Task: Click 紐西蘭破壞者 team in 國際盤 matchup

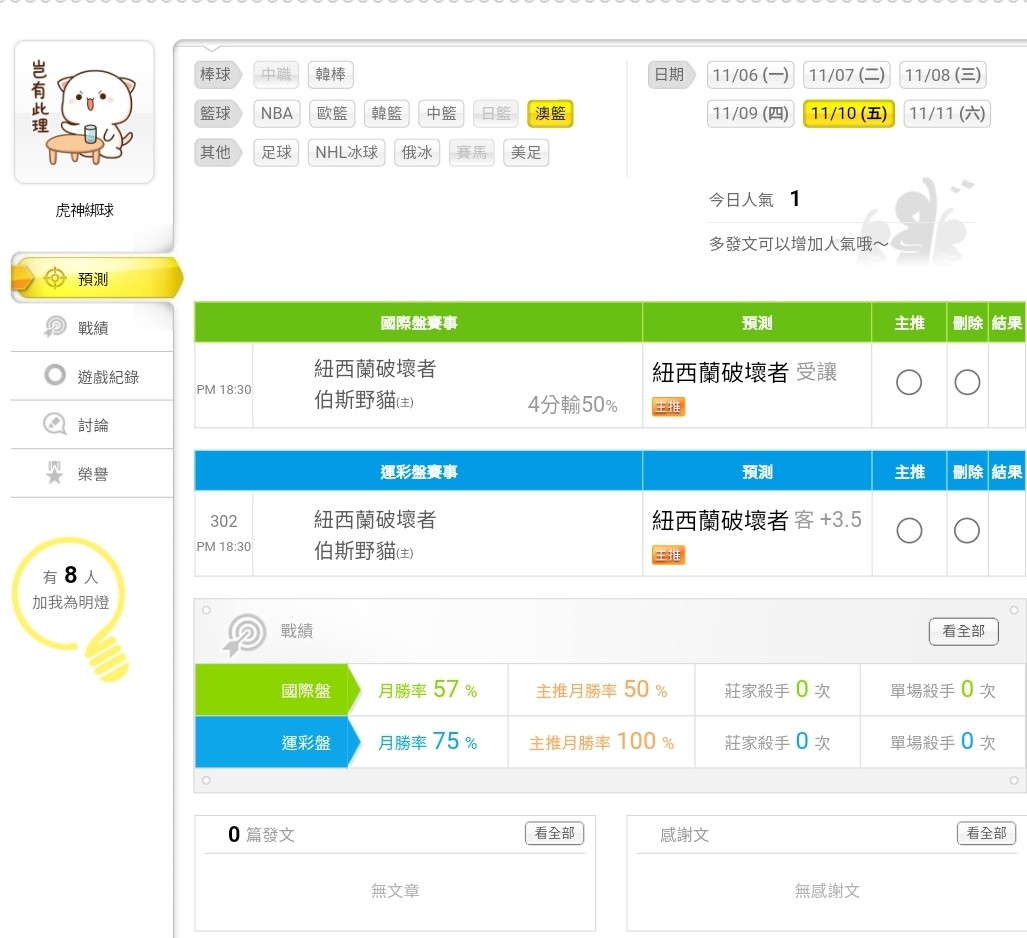Action: point(375,369)
